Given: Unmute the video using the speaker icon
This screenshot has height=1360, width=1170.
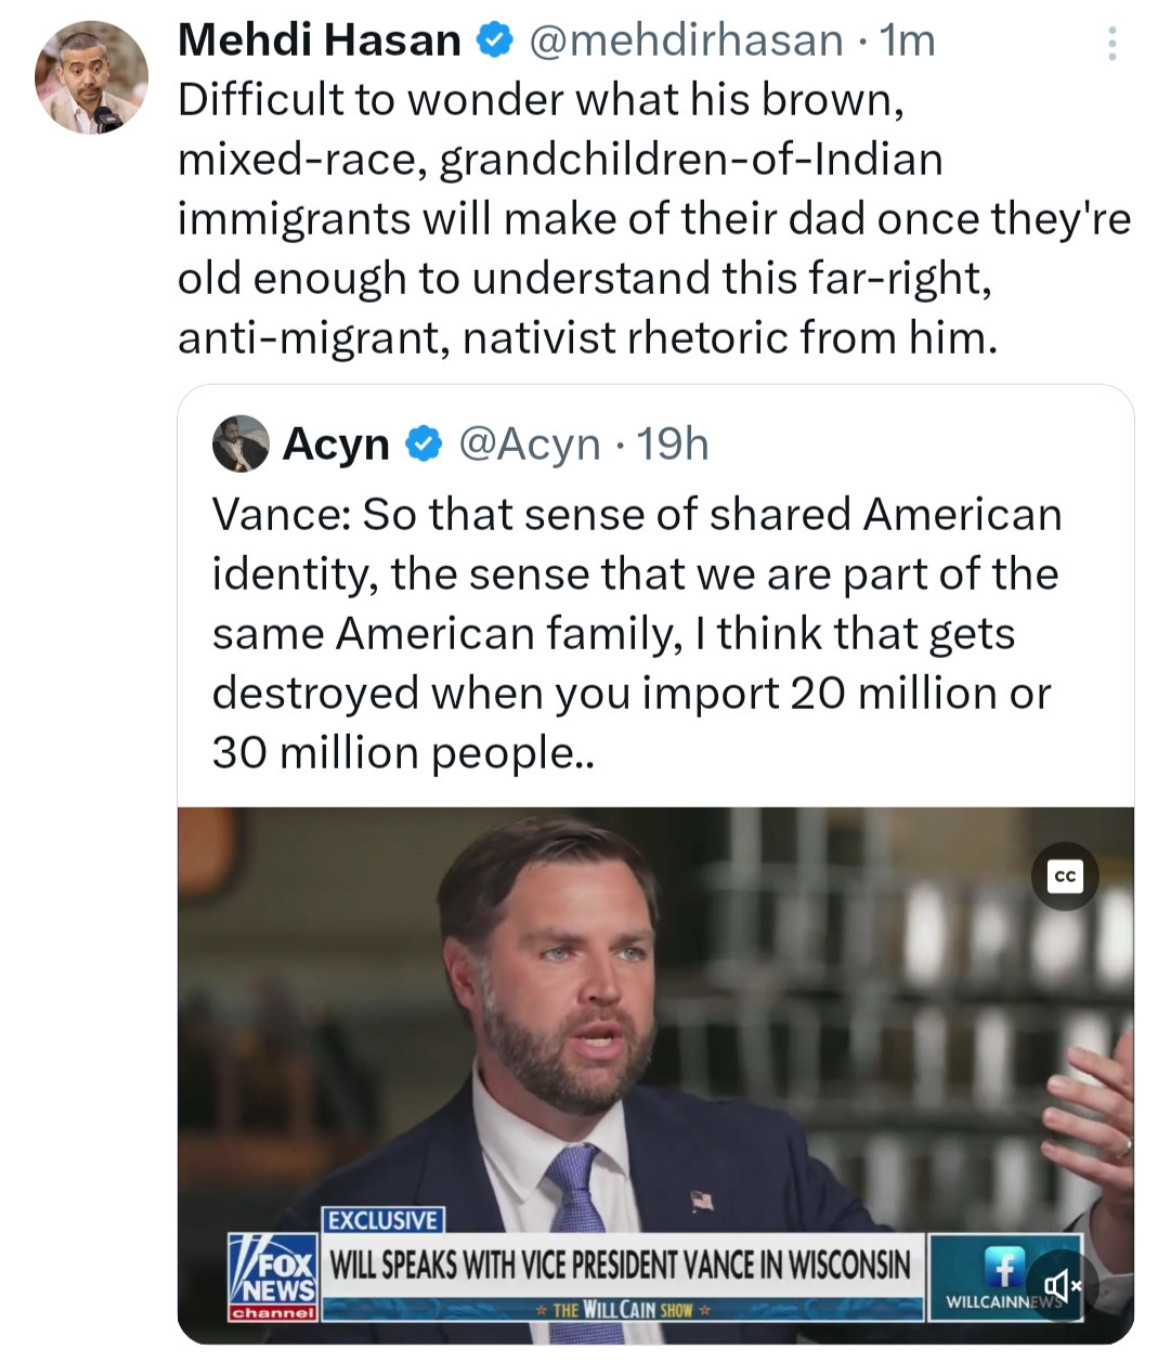Looking at the screenshot, I should [1061, 1285].
